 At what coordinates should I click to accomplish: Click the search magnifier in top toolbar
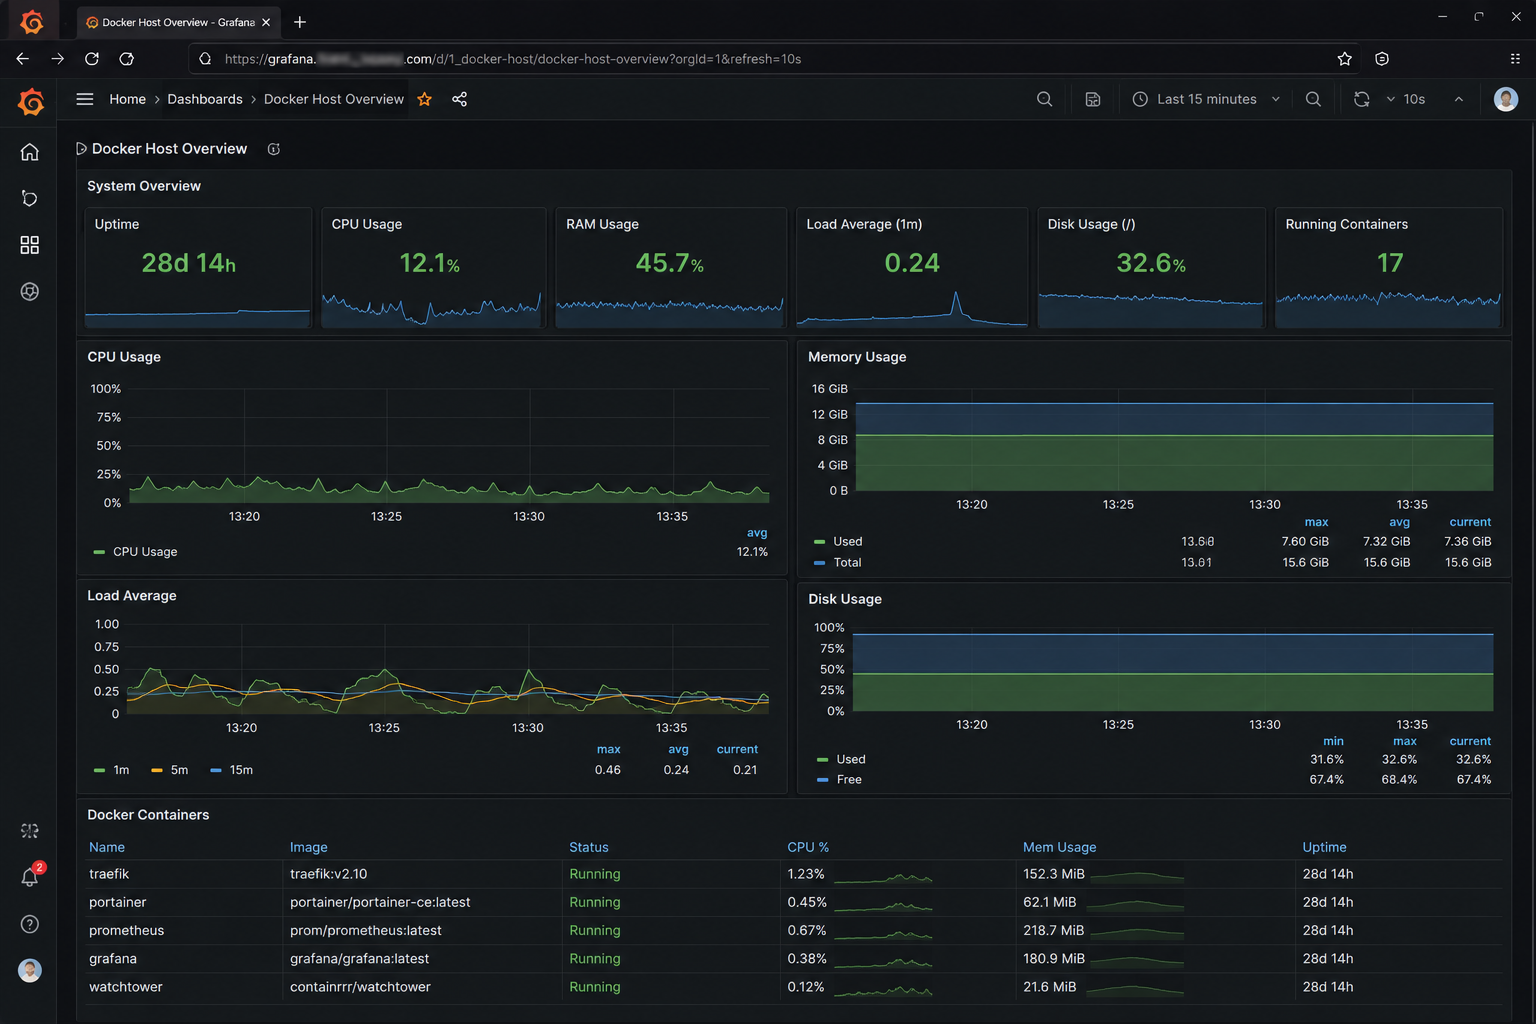tap(1045, 99)
